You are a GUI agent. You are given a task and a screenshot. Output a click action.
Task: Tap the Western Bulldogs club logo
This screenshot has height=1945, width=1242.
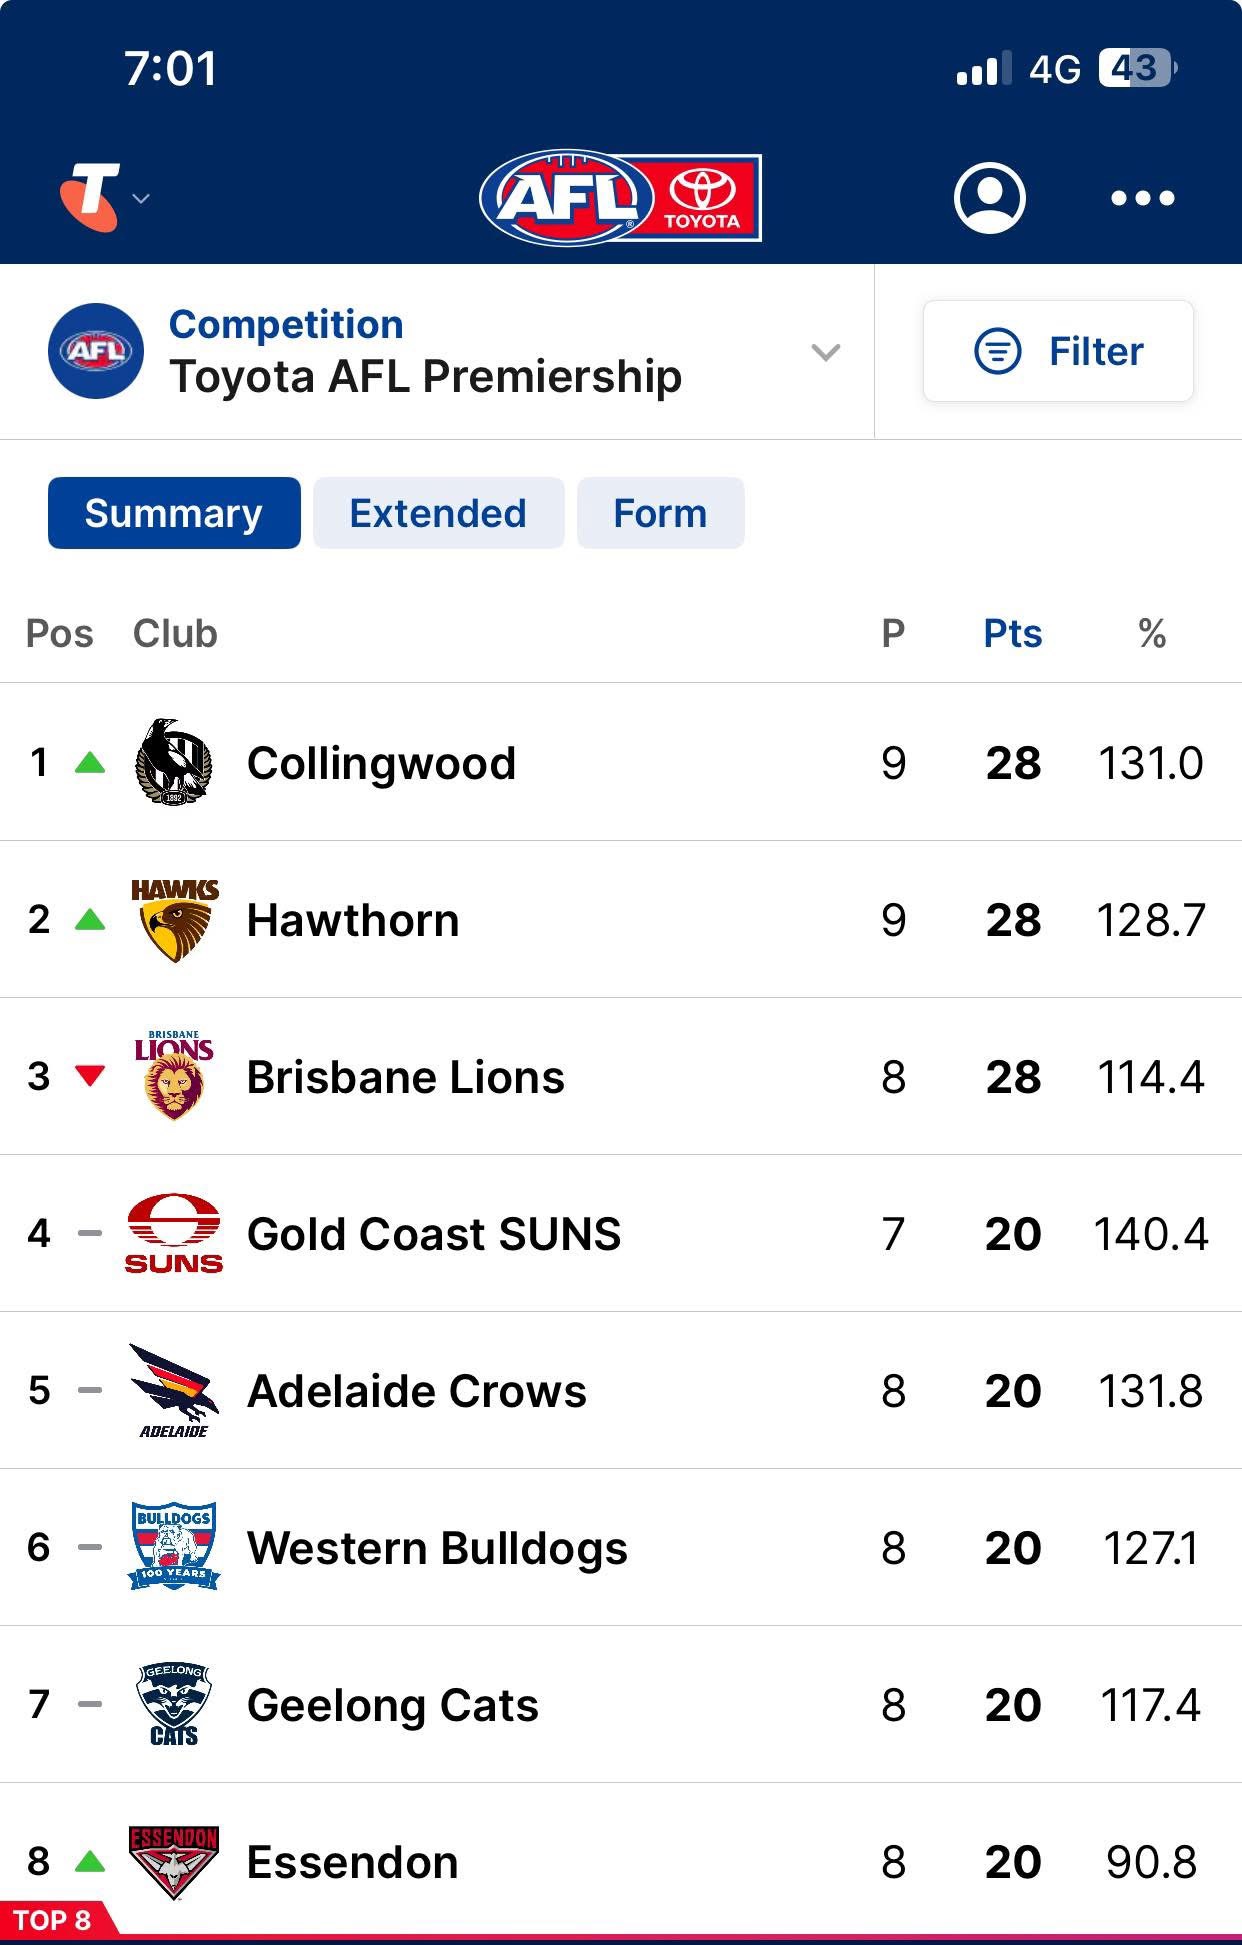click(x=174, y=1546)
